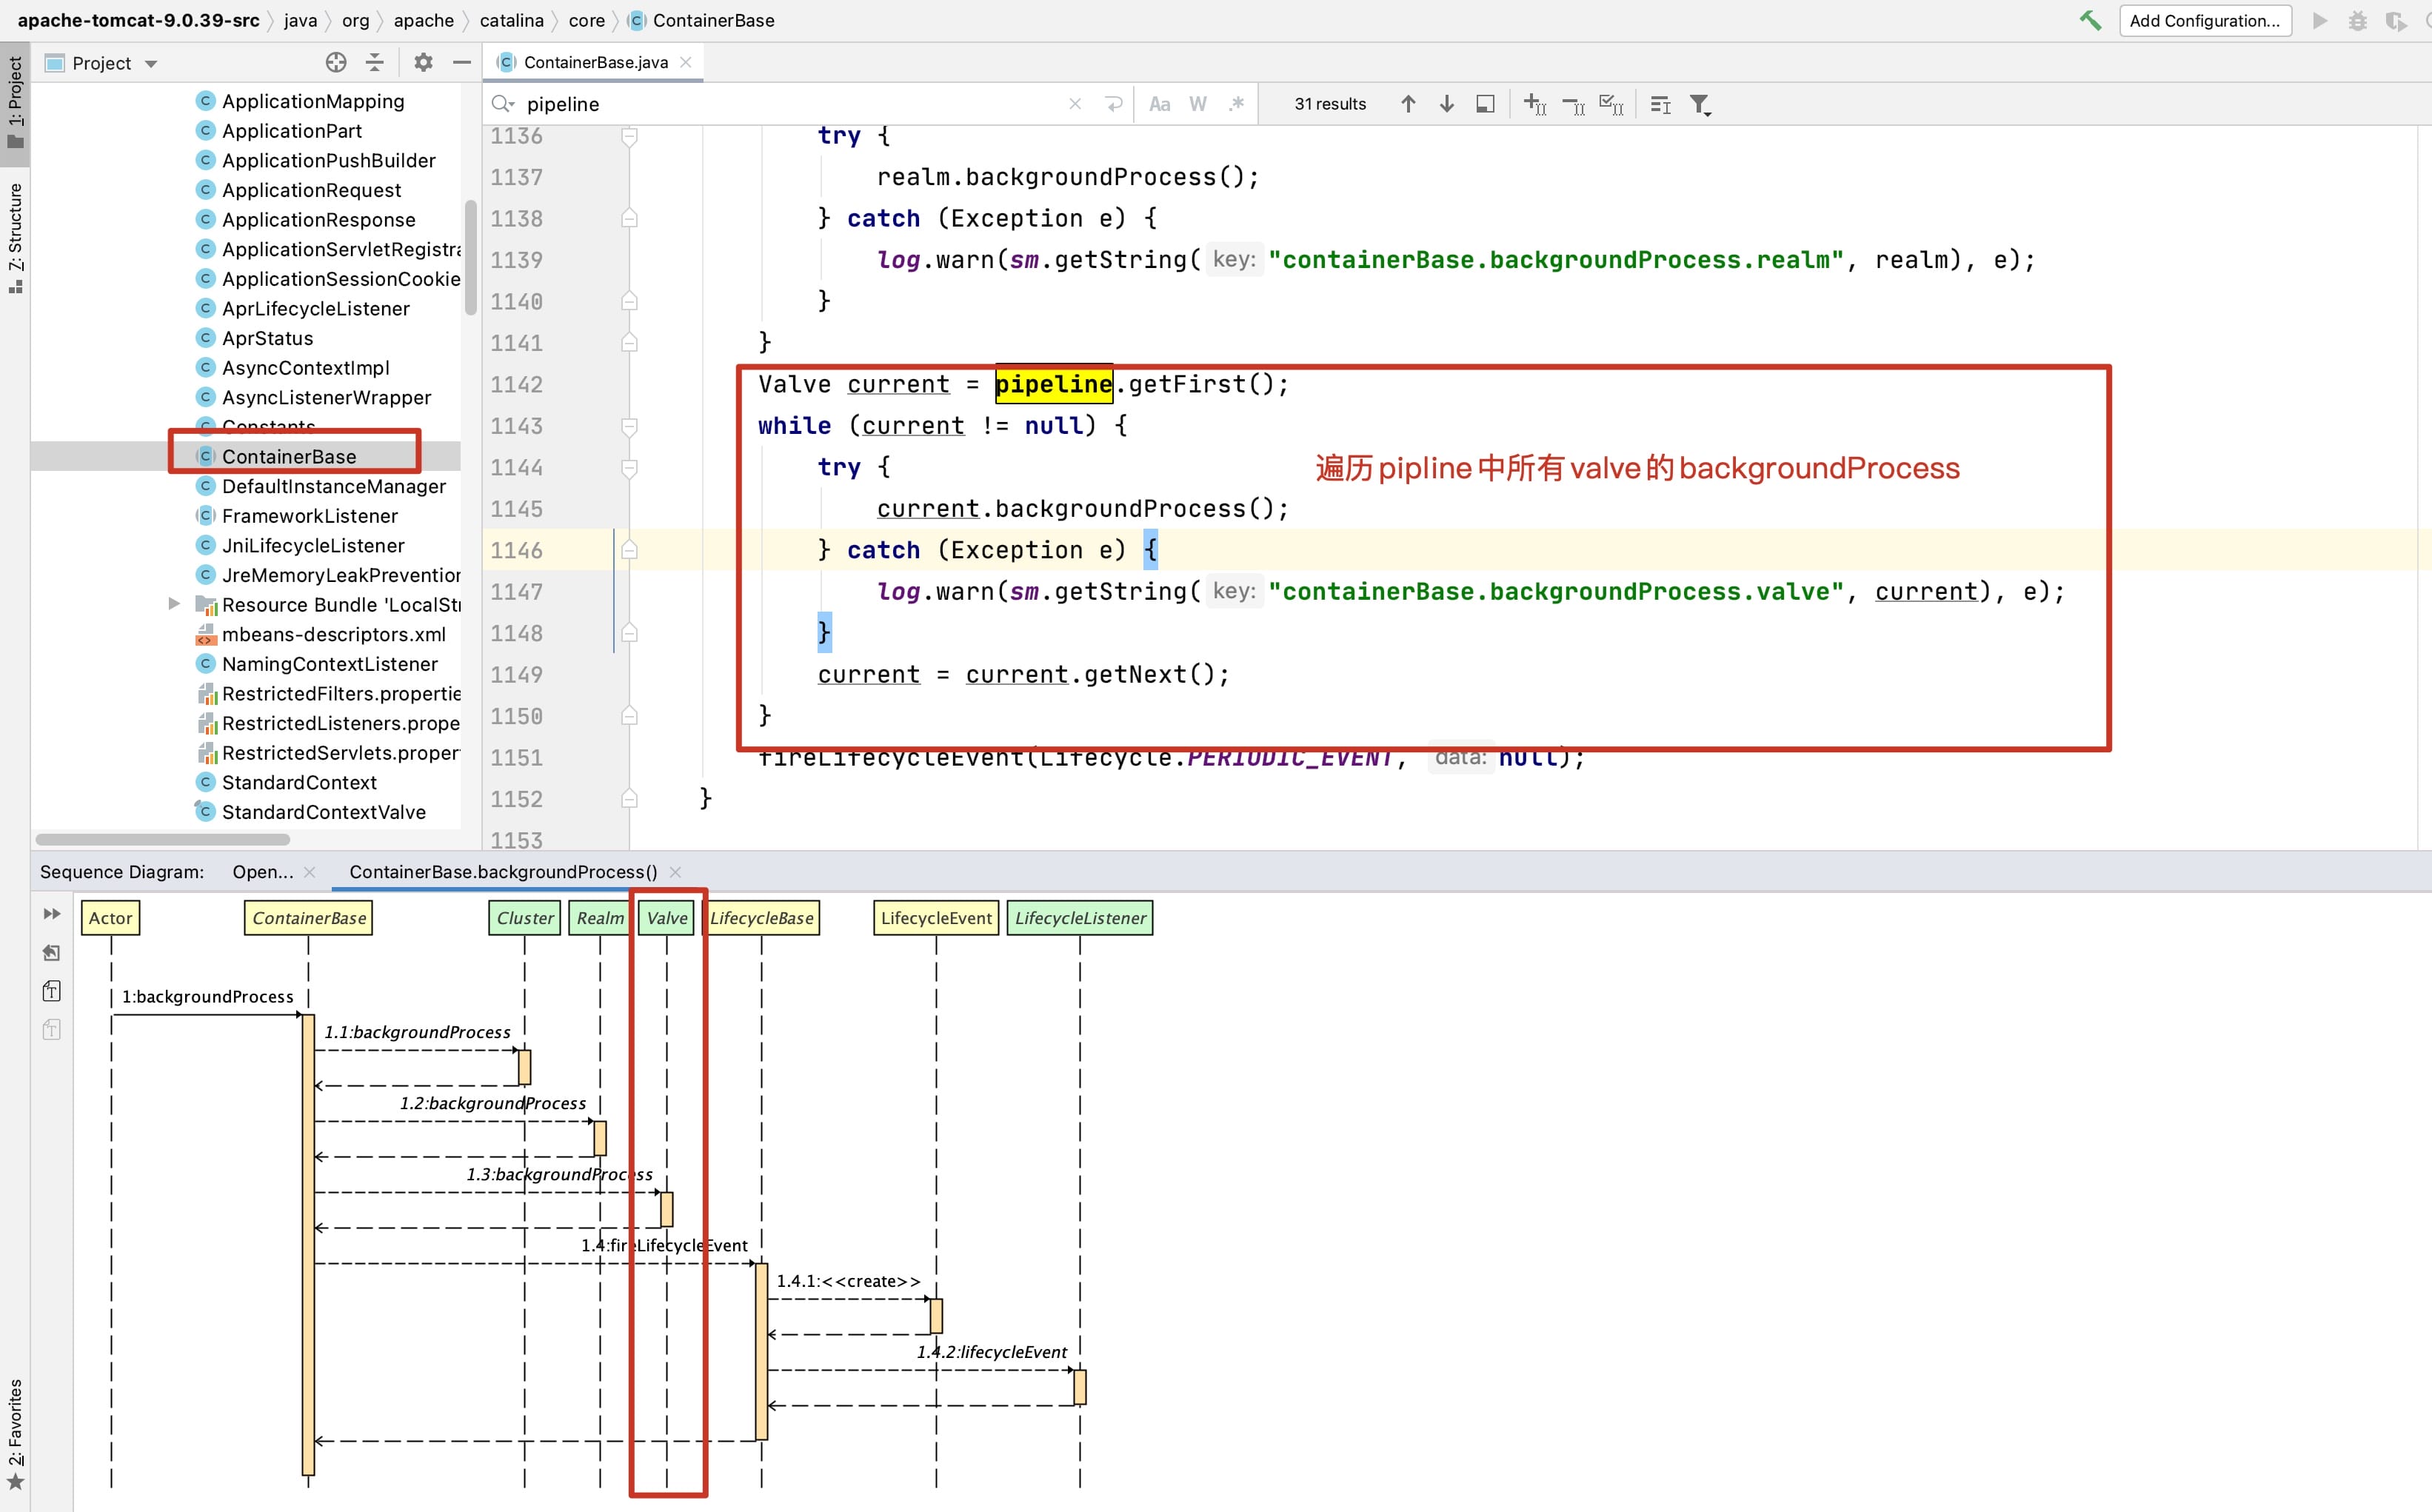Go to the next search occurrence arrow
This screenshot has width=2432, height=1512.
1446,104
